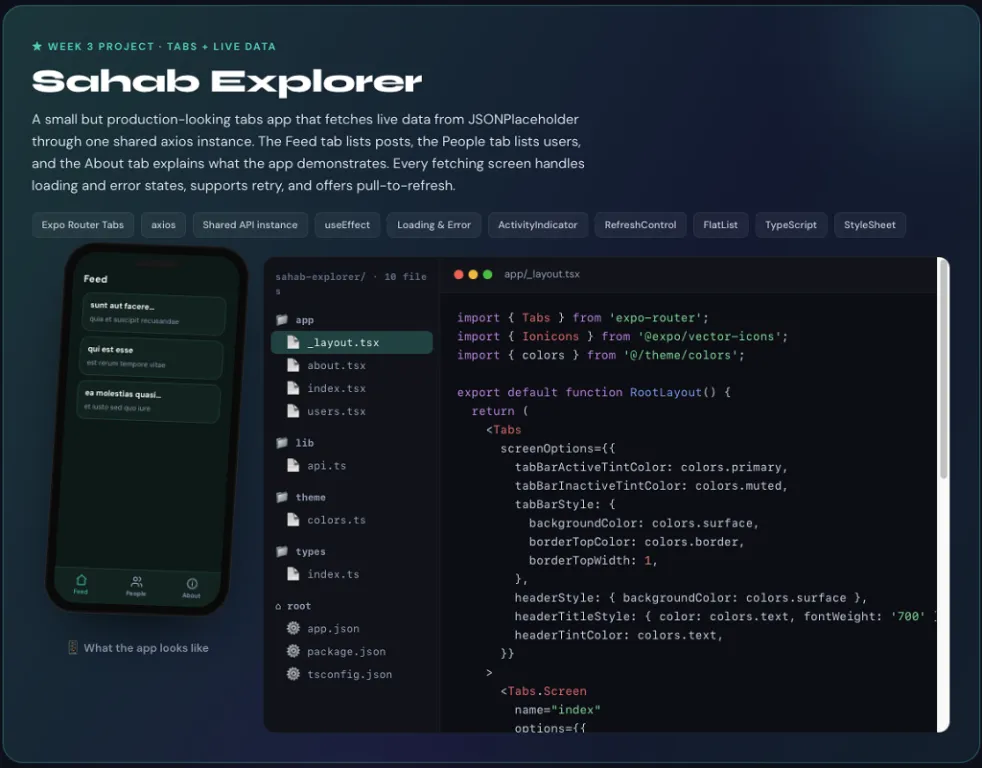
Task: Tap the People icon in phone tab bar
Action: [137, 582]
